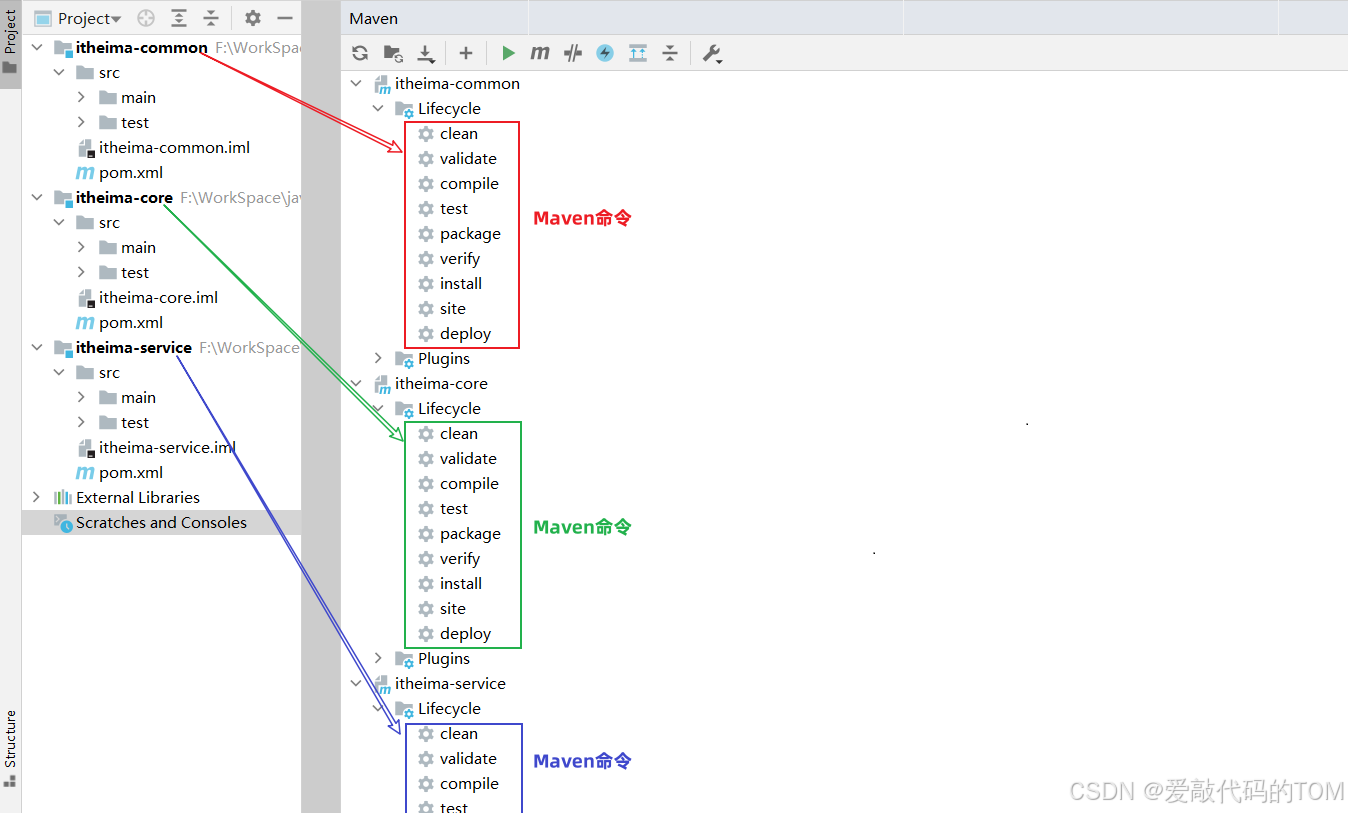Open Maven settings wrench icon
1348x813 pixels.
click(712, 54)
